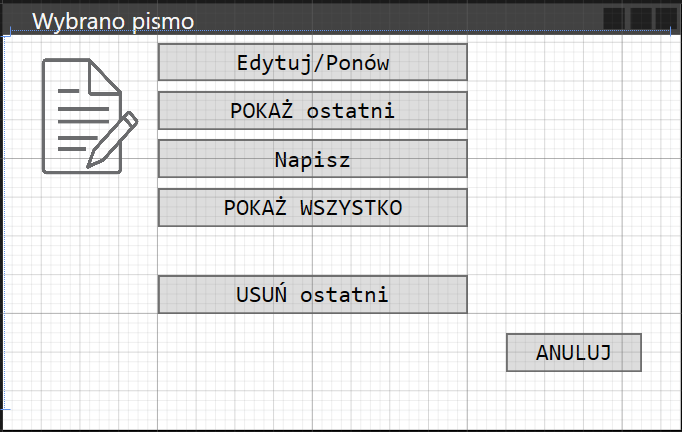Choose the Edytuj/Ponów button

[x=313, y=62]
